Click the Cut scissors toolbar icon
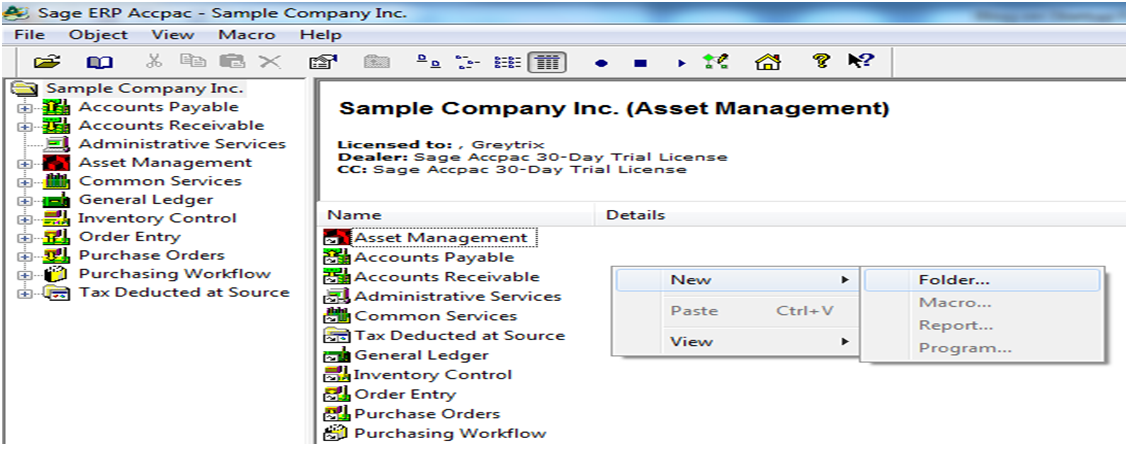 tap(154, 62)
